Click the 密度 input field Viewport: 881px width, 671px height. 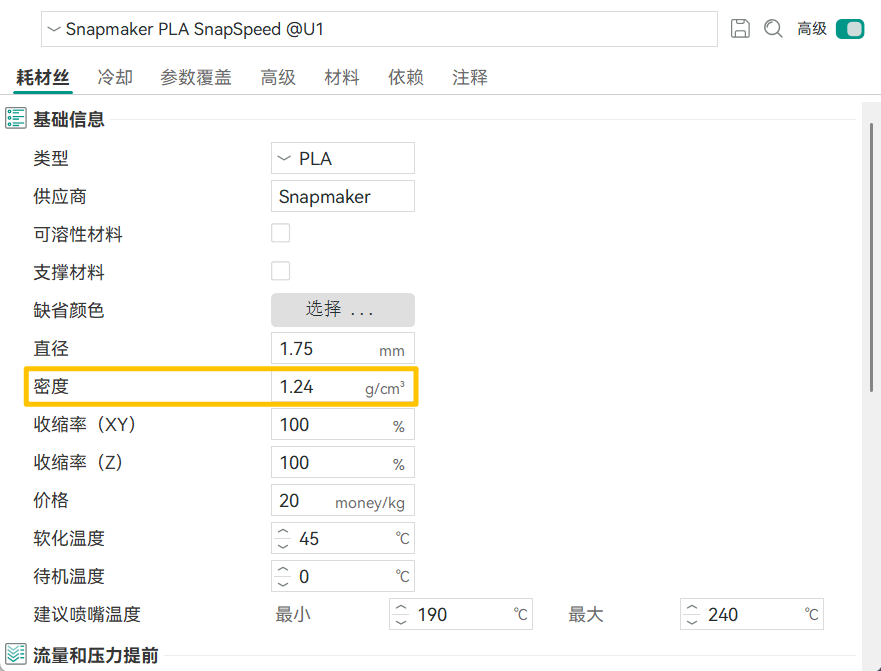[x=318, y=387]
